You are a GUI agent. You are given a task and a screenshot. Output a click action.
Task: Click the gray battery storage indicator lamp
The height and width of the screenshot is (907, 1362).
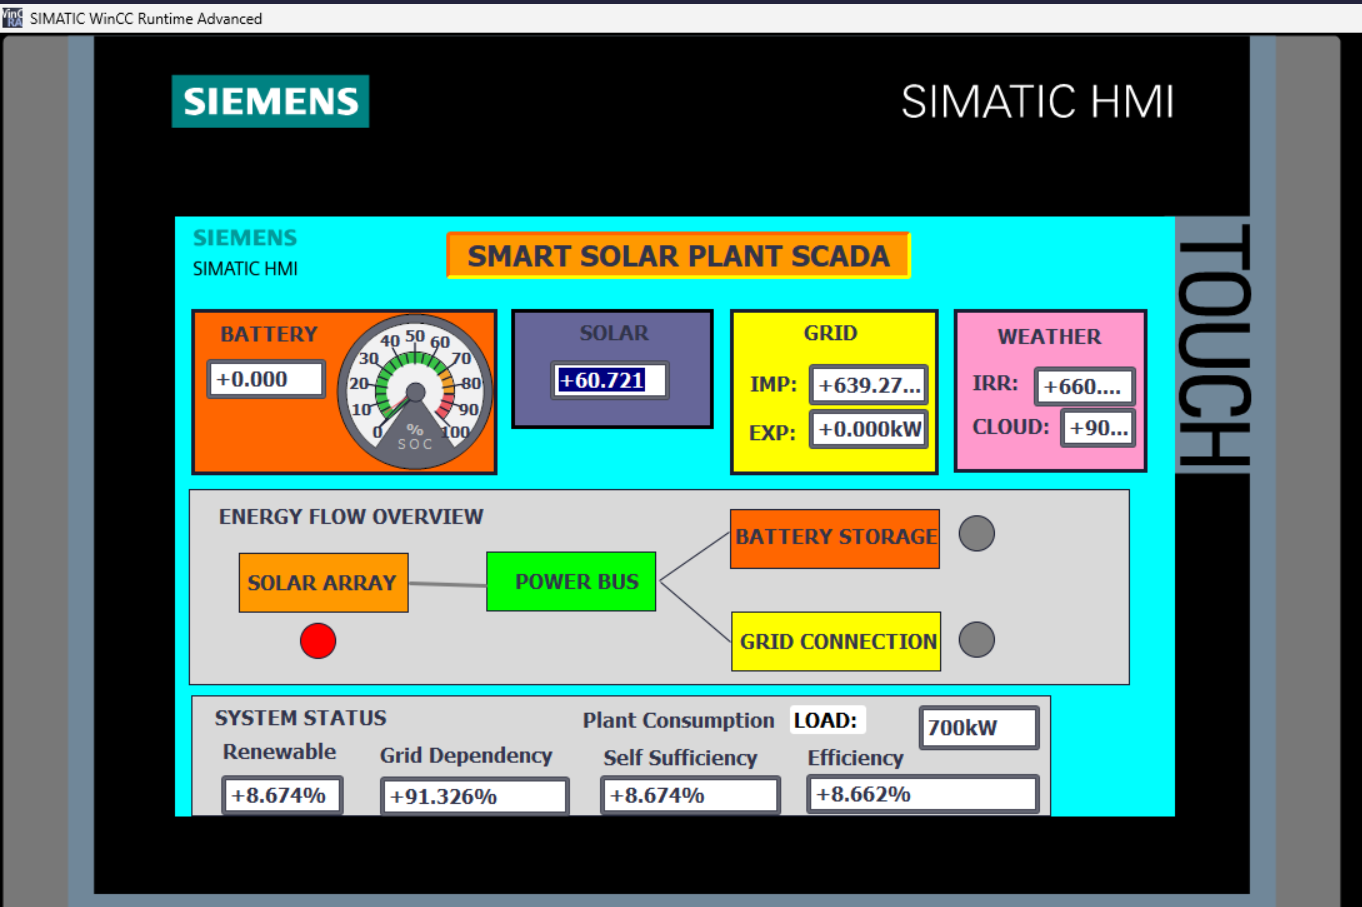coord(977,534)
